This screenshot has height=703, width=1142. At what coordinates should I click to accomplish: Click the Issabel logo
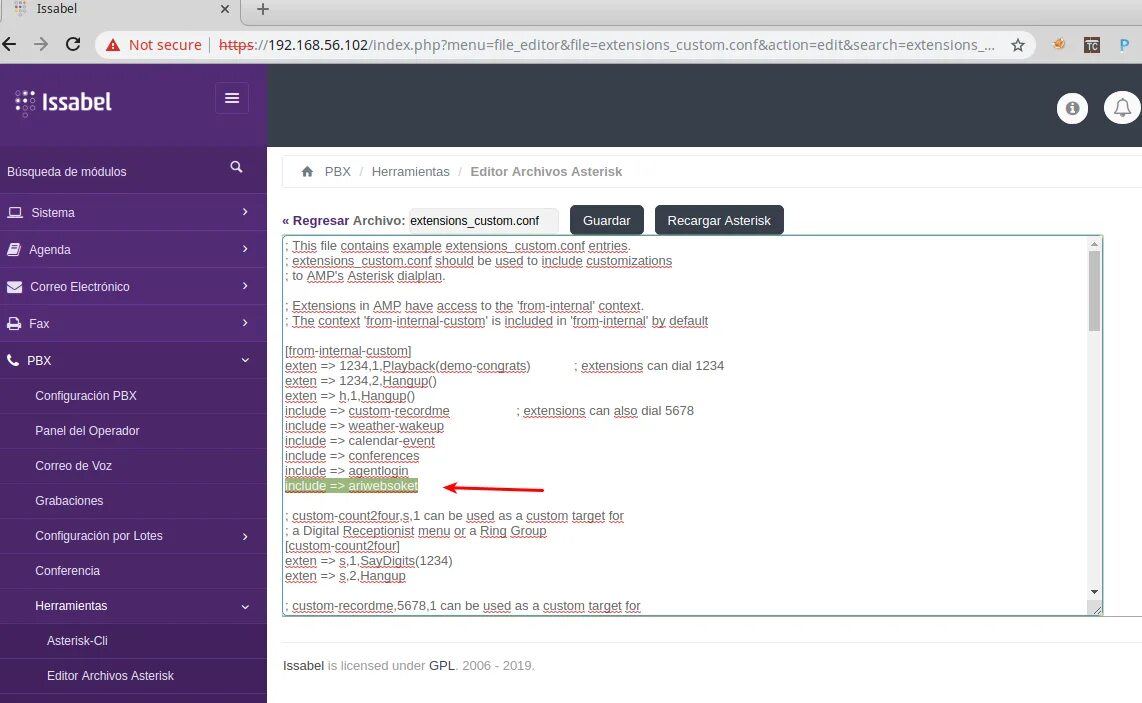(x=63, y=102)
